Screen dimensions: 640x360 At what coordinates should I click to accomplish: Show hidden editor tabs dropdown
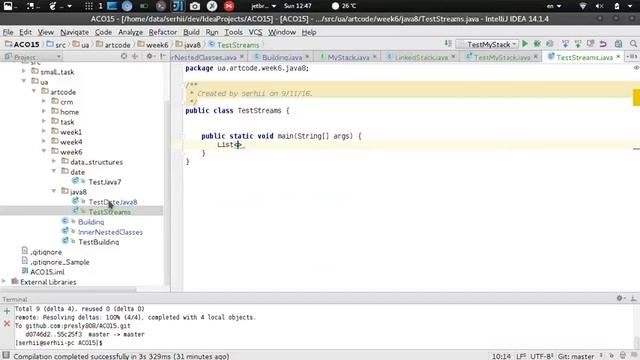click(632, 57)
